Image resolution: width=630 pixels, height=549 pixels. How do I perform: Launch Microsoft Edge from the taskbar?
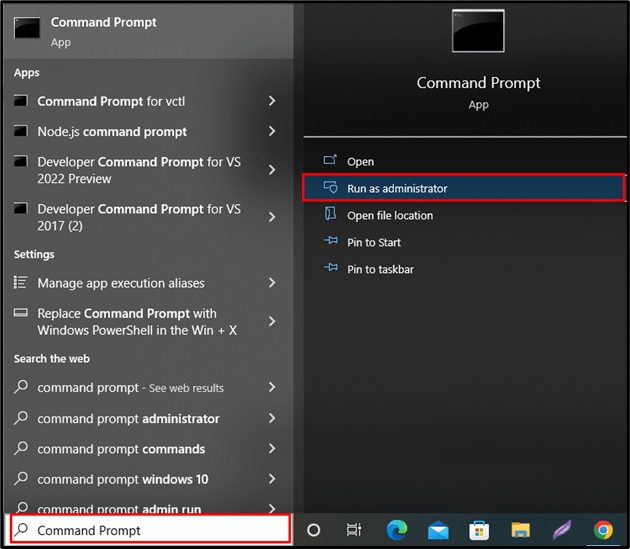click(397, 530)
